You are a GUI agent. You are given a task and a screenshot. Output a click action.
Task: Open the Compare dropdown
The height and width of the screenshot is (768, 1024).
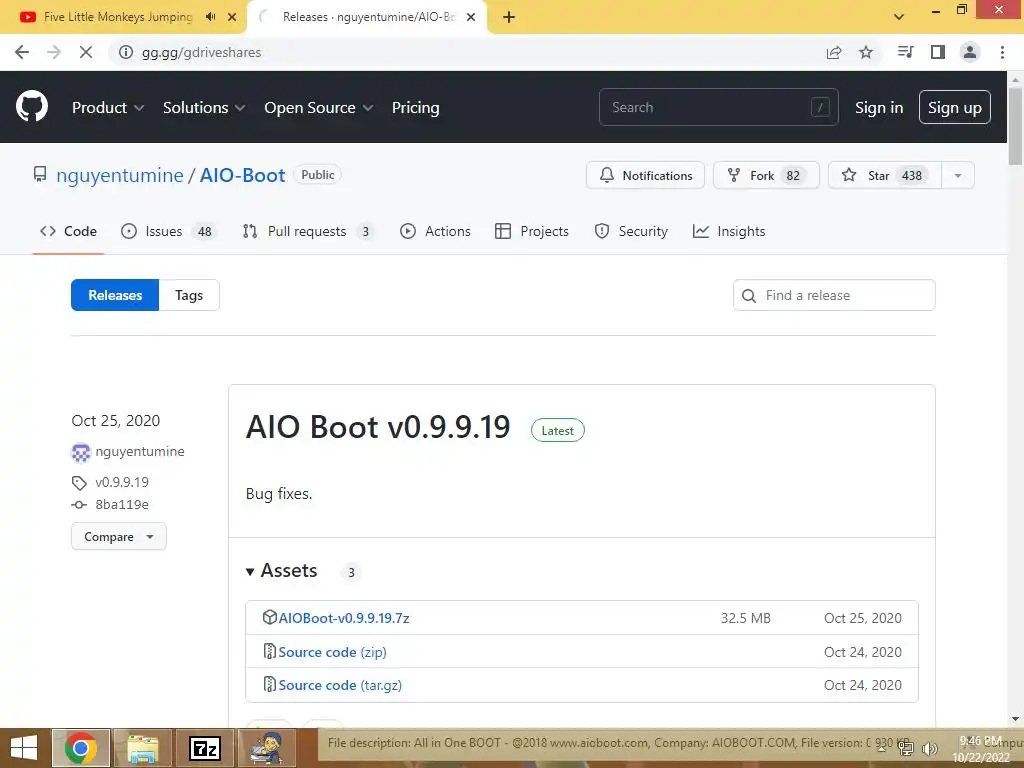119,536
